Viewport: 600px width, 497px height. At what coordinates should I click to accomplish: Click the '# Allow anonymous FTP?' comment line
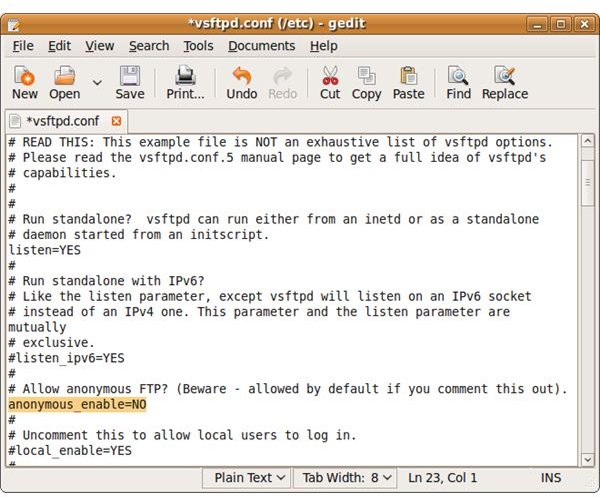[x=288, y=389]
